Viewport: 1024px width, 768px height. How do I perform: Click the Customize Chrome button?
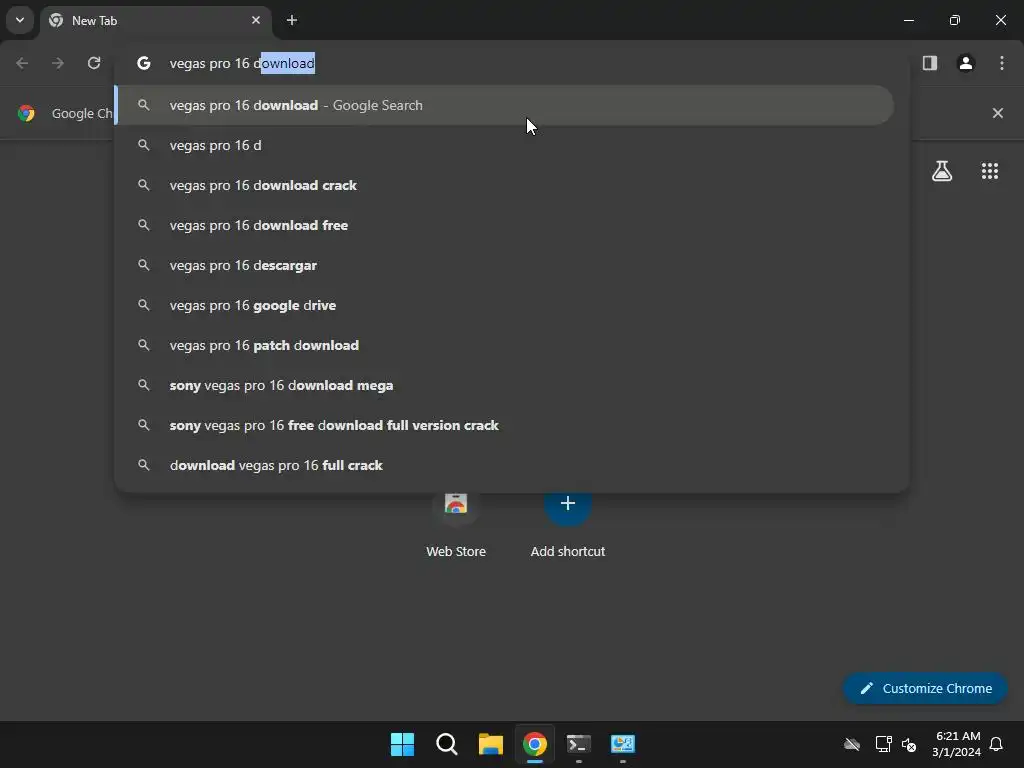click(x=925, y=688)
